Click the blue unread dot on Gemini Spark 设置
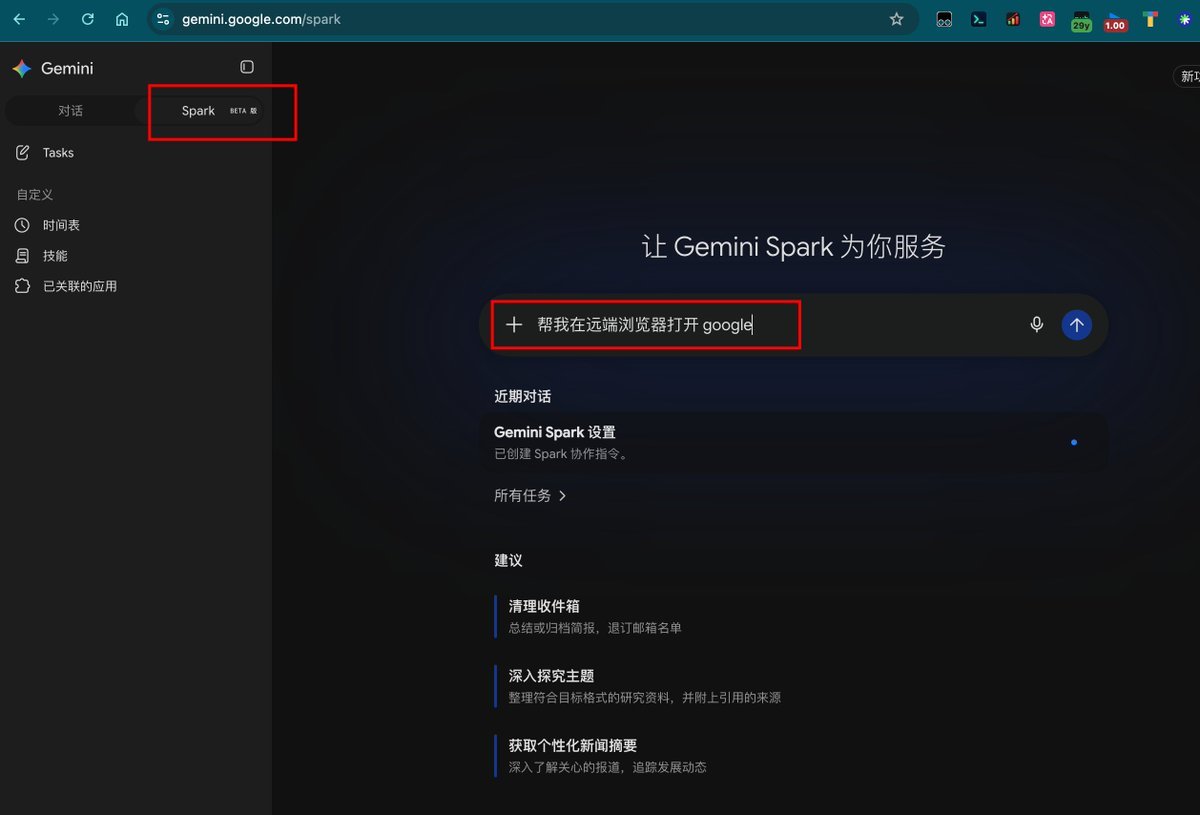Image resolution: width=1200 pixels, height=815 pixels. [x=1074, y=442]
